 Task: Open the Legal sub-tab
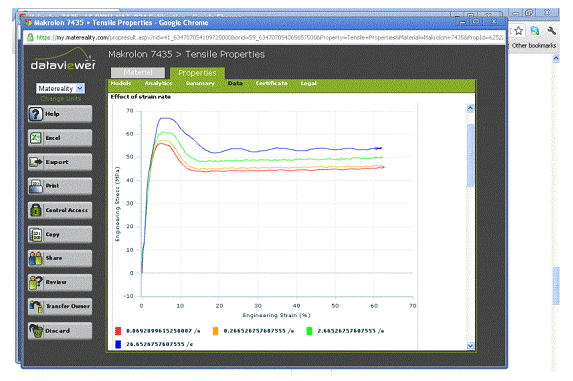308,83
